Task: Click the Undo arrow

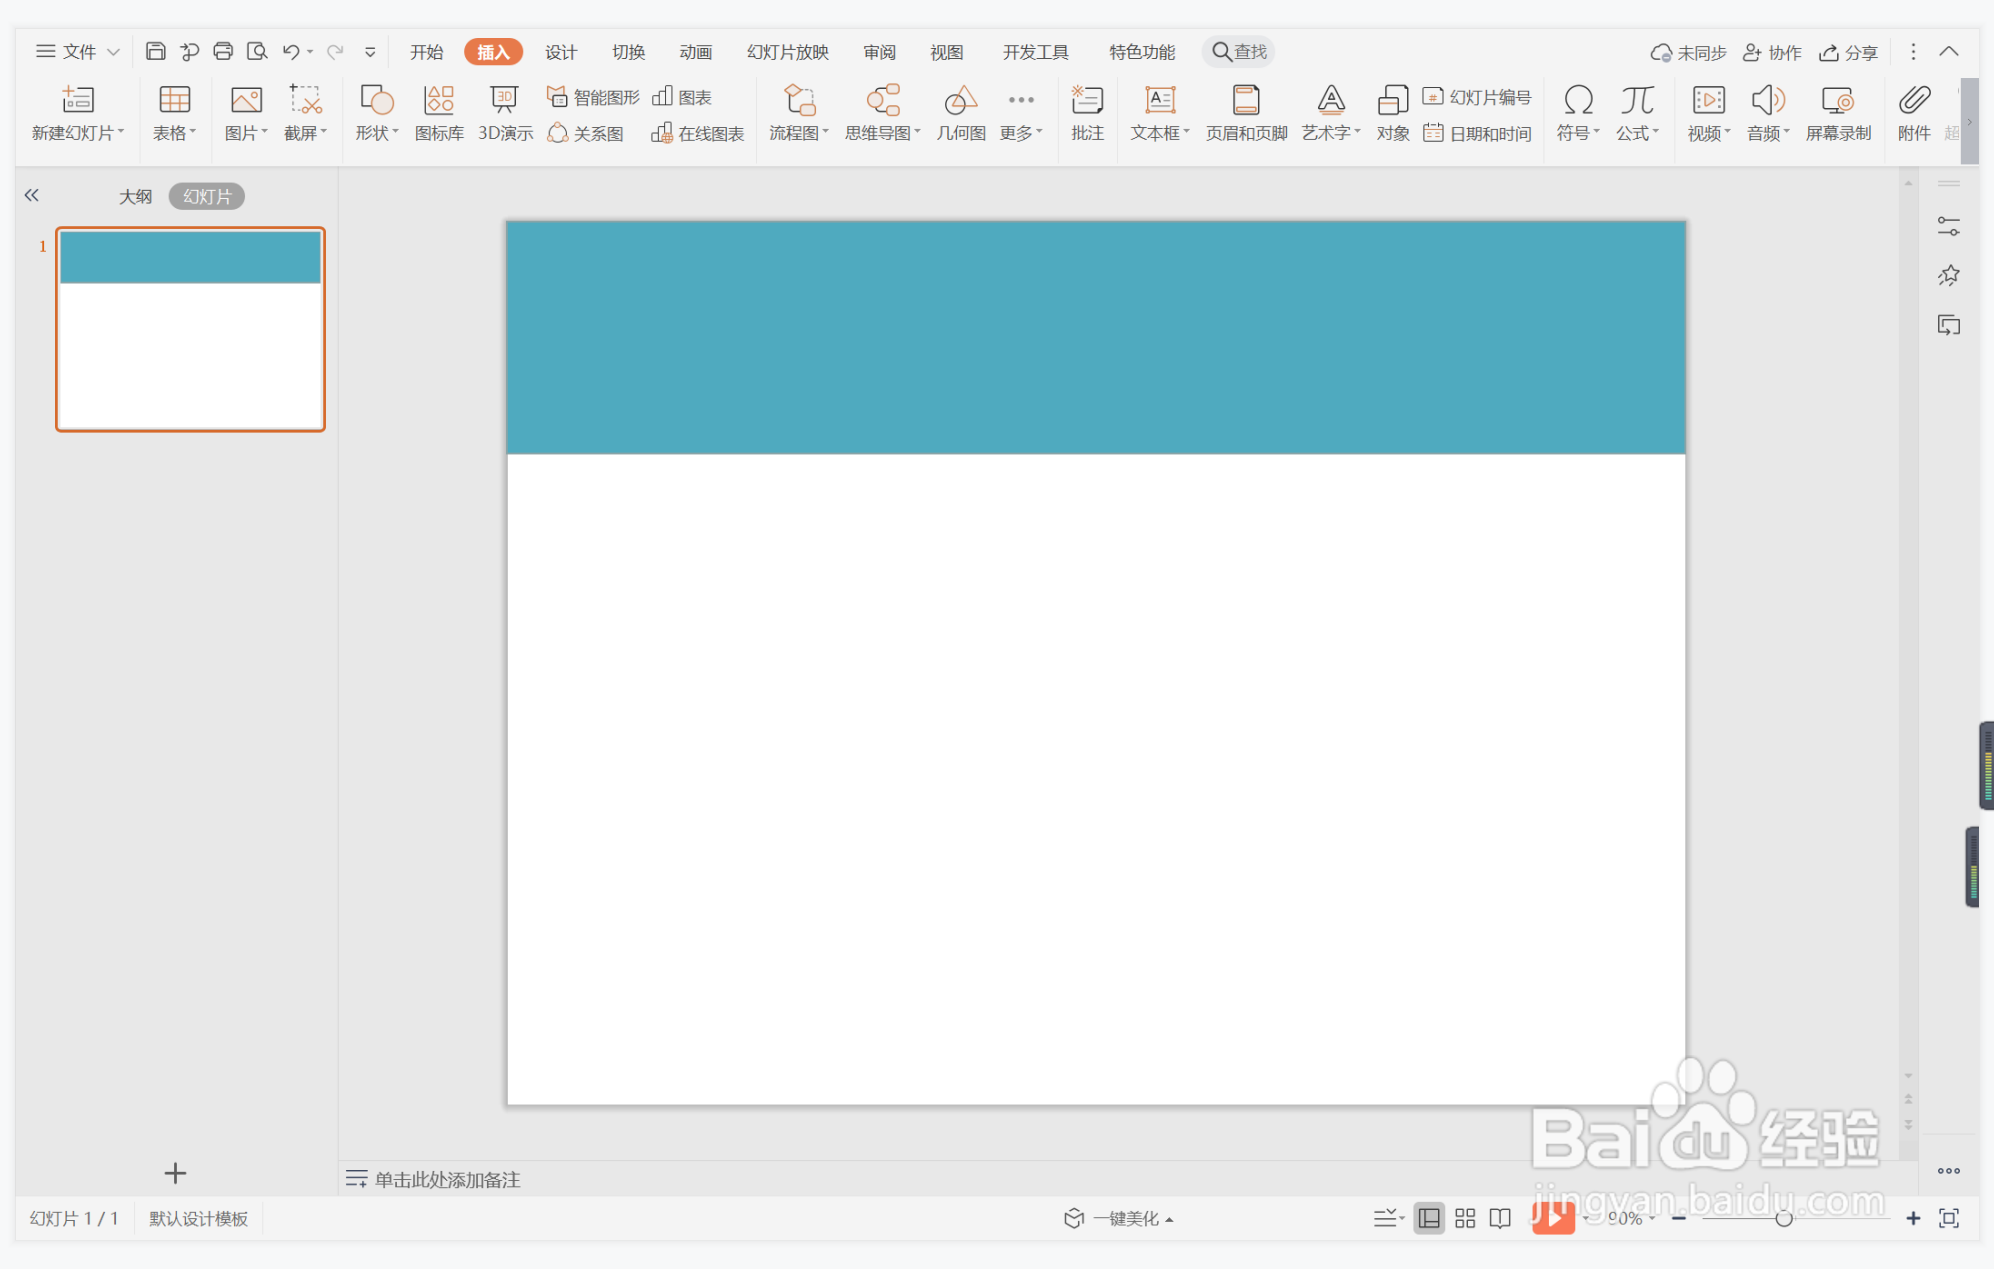Action: click(291, 51)
